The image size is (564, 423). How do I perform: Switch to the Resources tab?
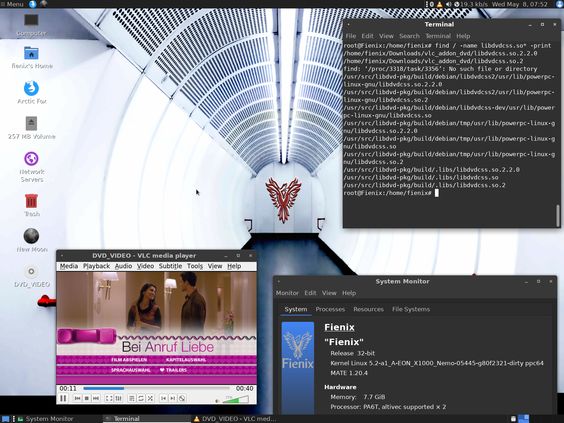point(368,309)
